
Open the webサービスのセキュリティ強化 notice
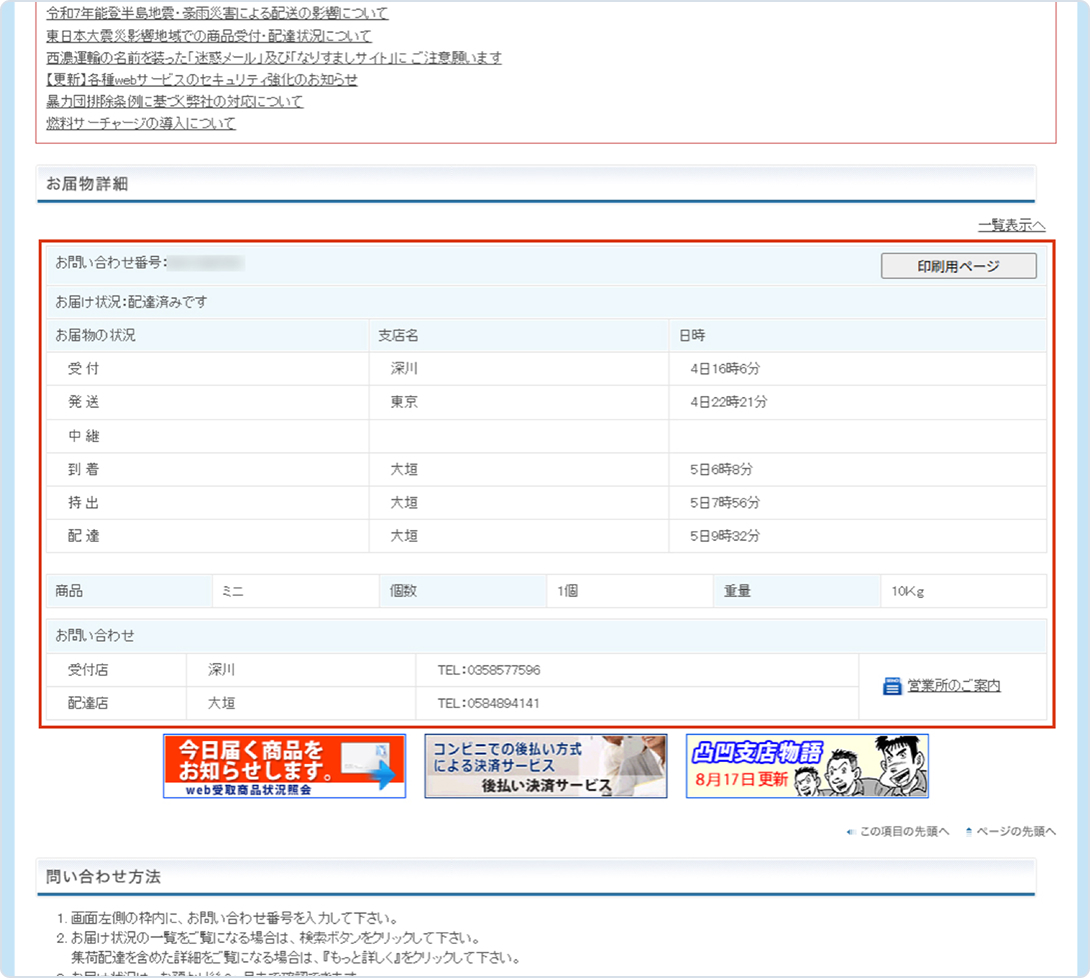click(x=202, y=79)
